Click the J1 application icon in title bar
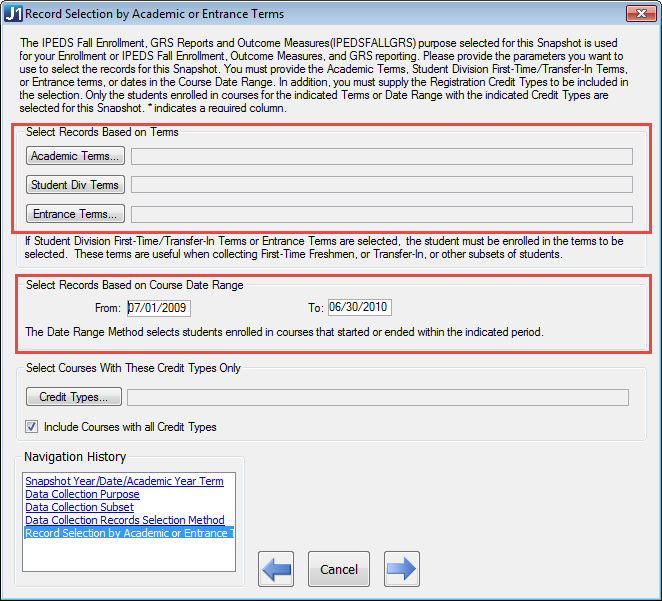Viewport: 662px width, 601px height. 13,14
